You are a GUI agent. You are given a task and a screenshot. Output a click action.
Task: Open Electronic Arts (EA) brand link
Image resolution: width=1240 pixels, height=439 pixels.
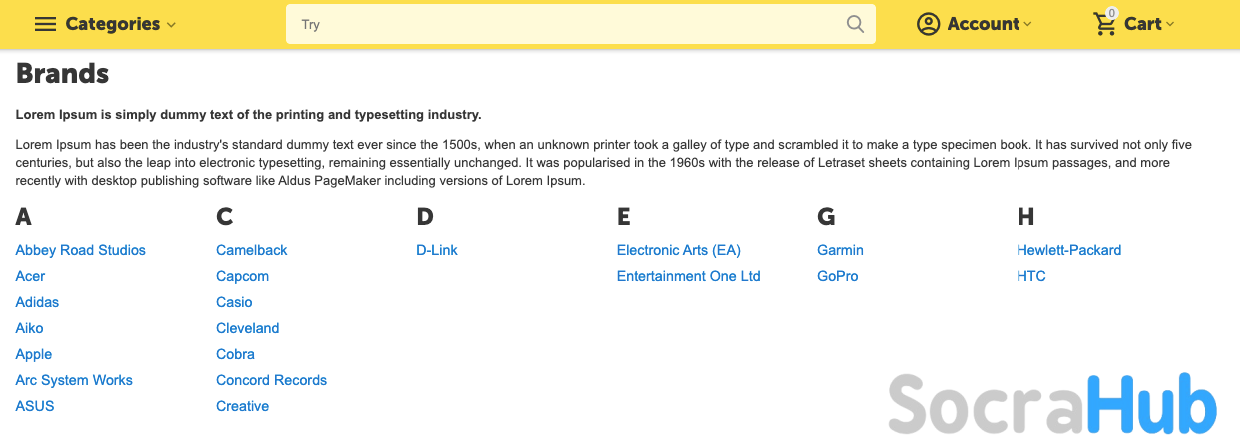[679, 250]
